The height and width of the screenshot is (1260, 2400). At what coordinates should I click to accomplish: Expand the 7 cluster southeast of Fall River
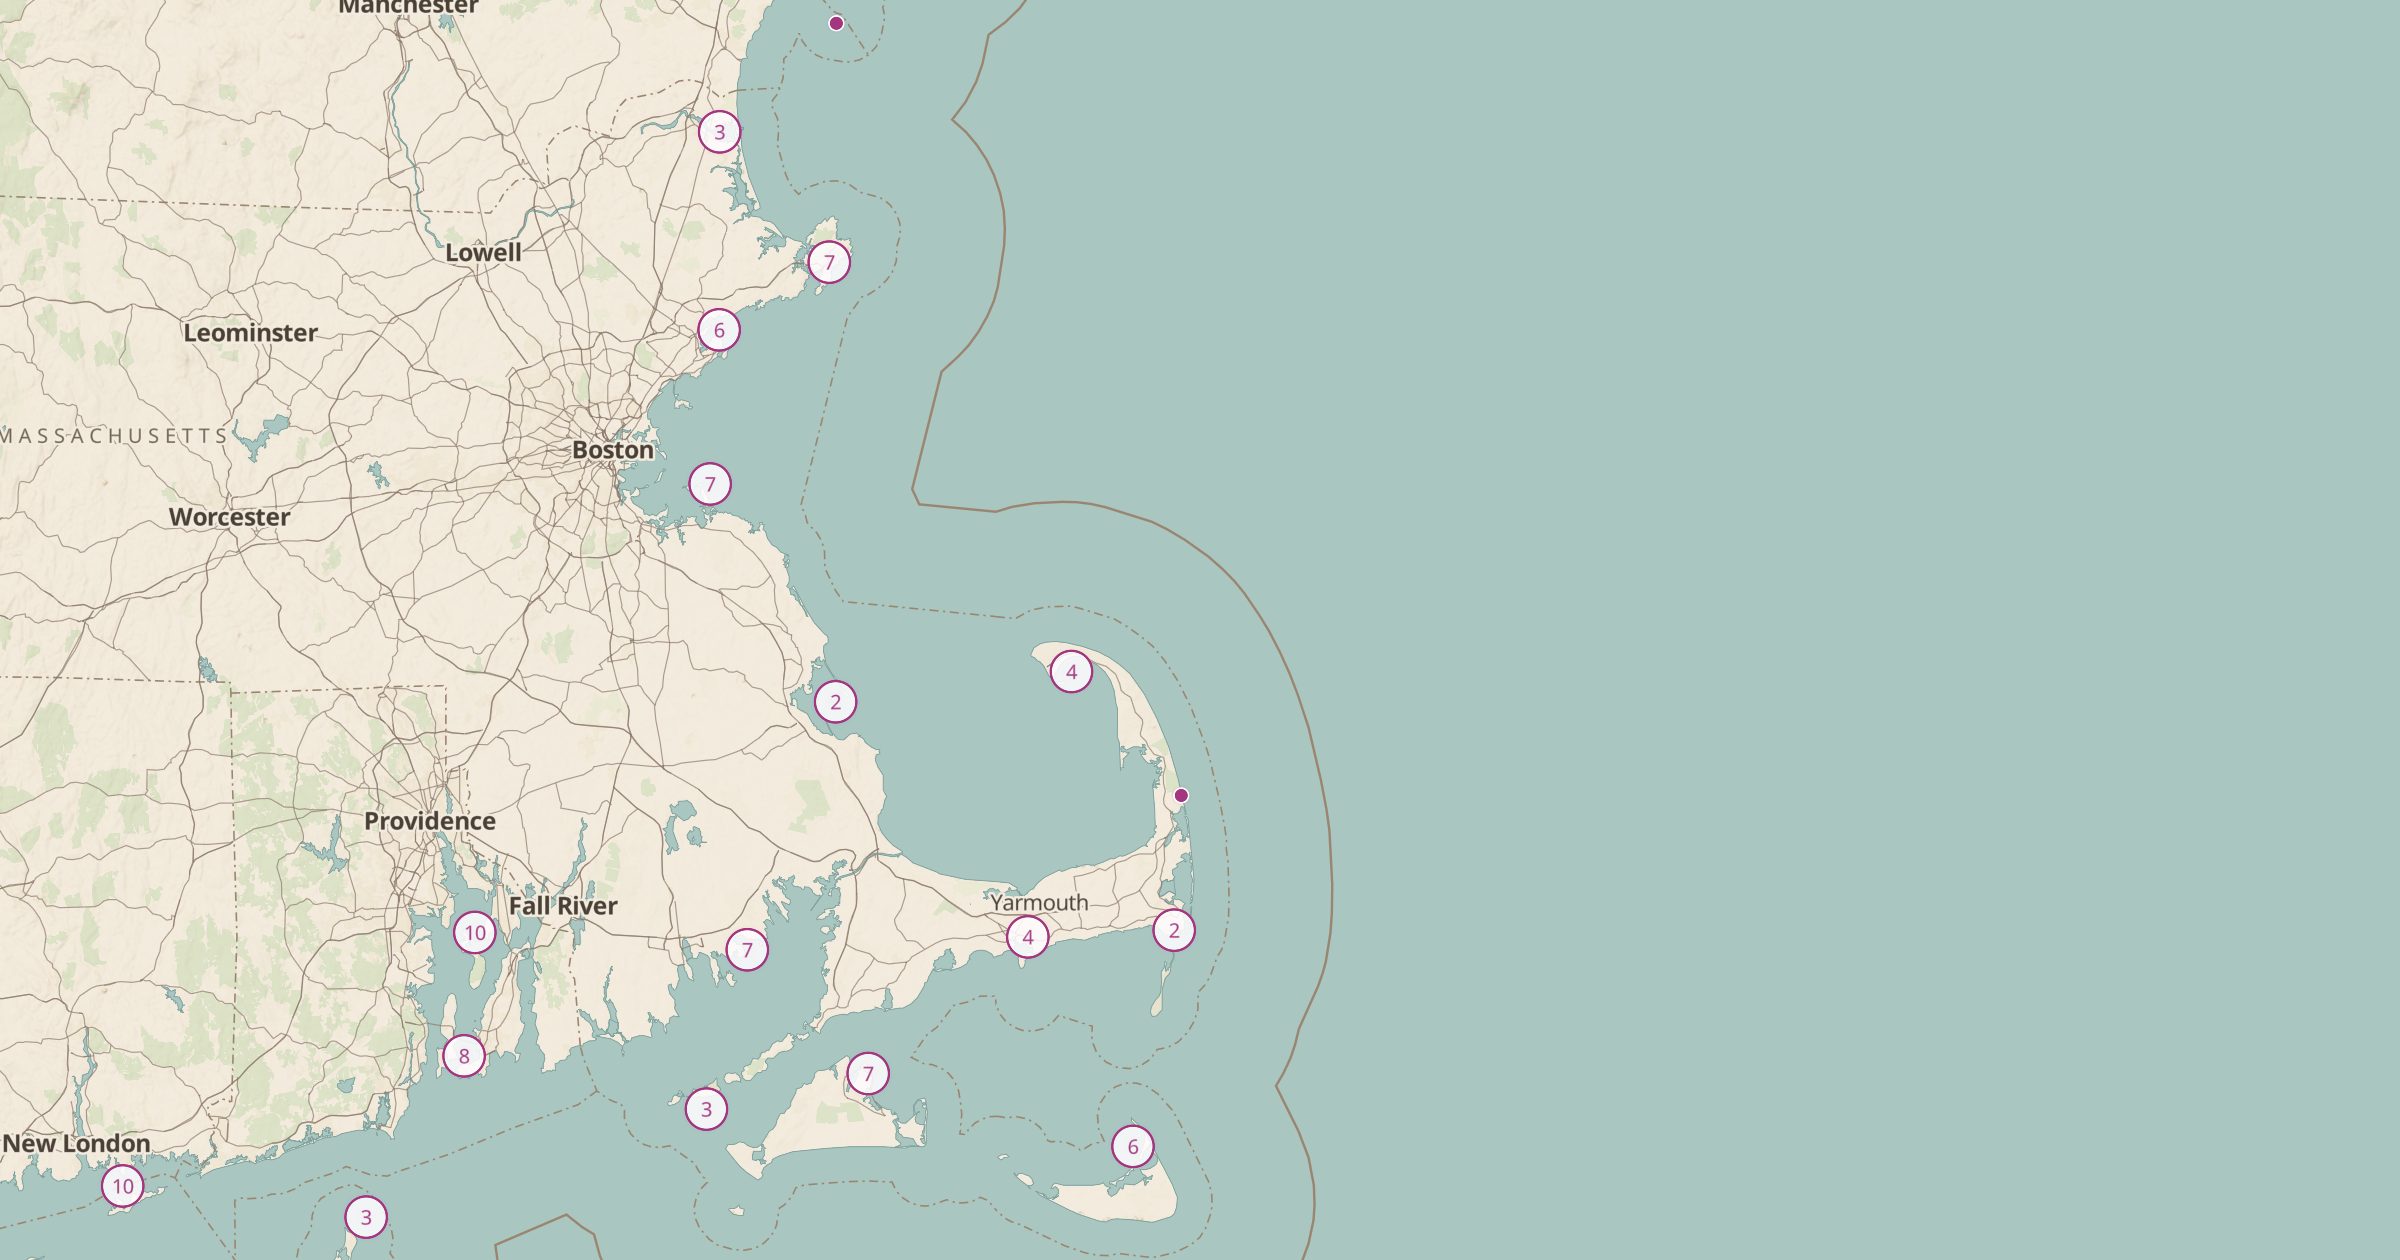747,950
